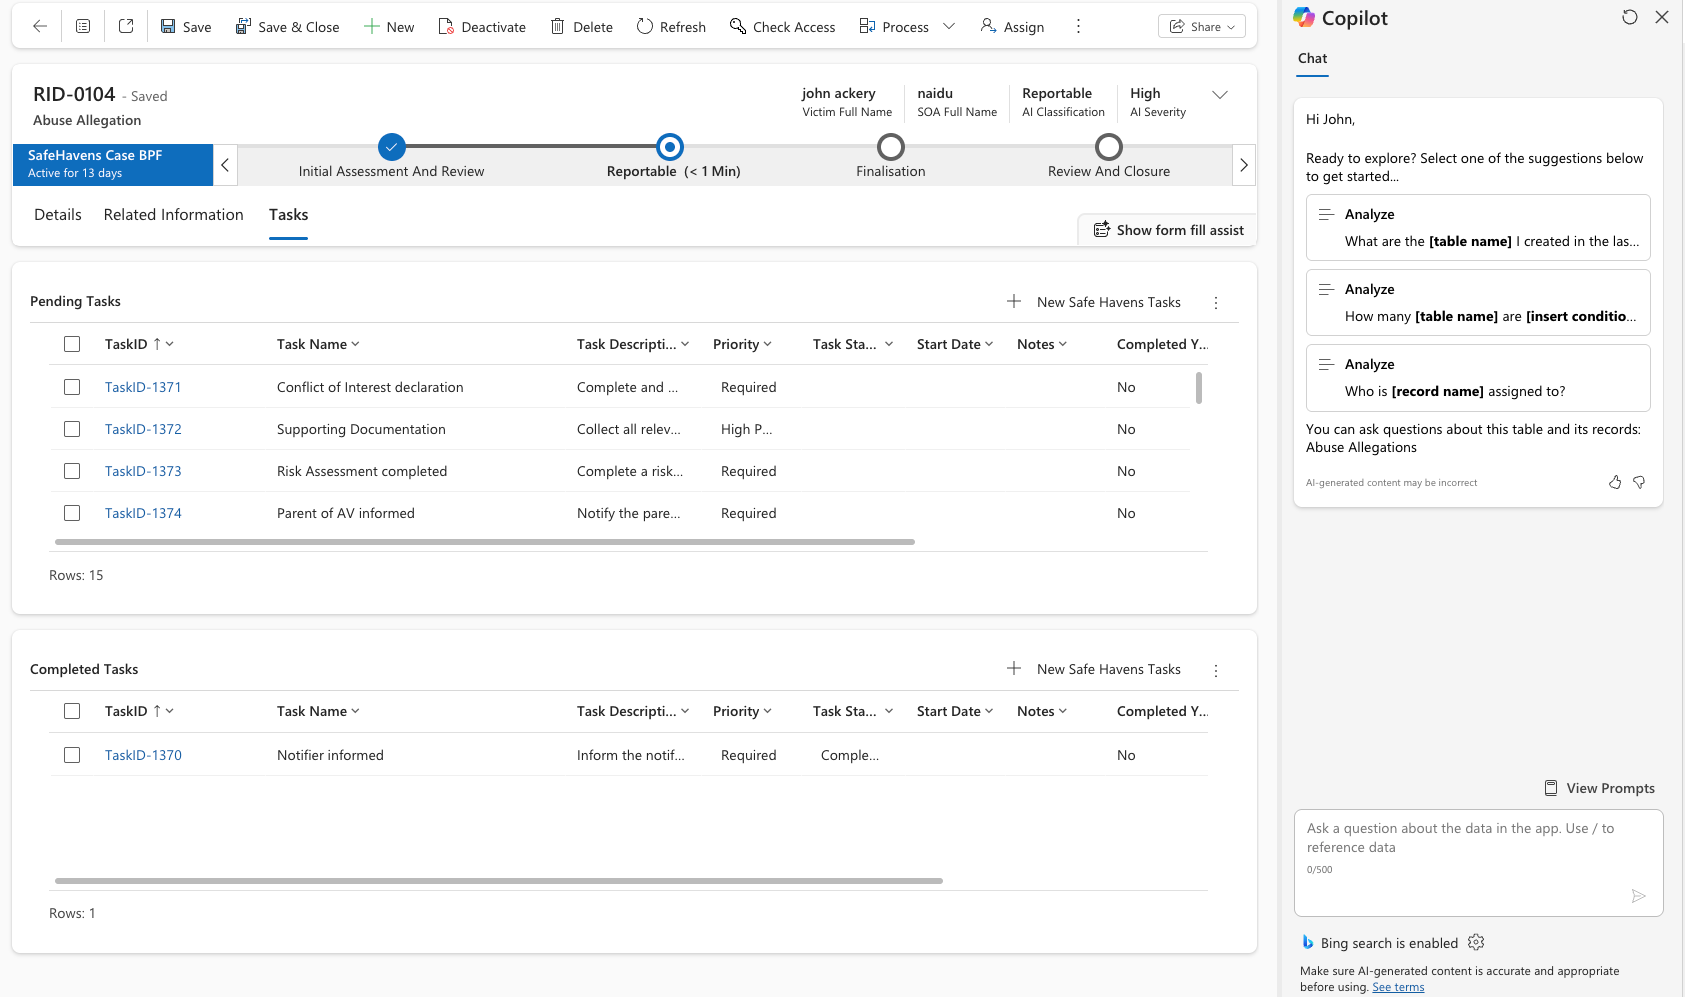
Task: Give thumbs up to Copilot response
Action: pos(1615,482)
